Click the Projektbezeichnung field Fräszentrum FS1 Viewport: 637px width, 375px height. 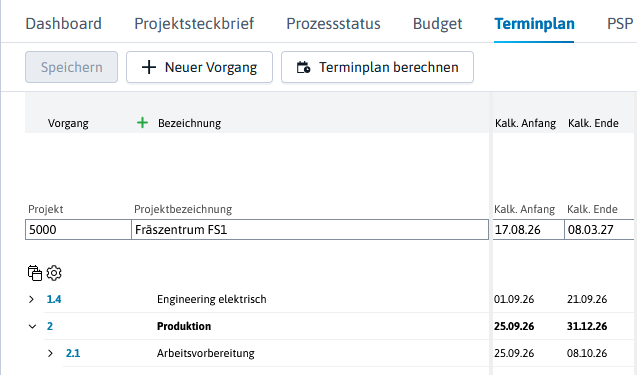click(310, 230)
